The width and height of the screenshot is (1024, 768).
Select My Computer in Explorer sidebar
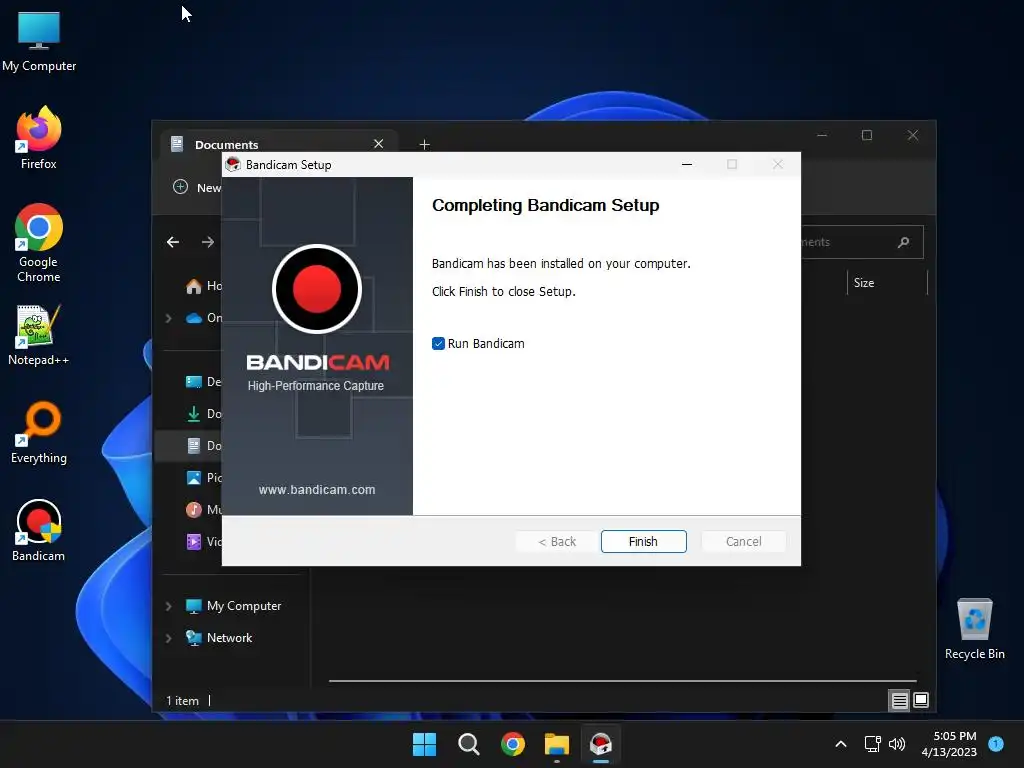[x=233, y=606]
